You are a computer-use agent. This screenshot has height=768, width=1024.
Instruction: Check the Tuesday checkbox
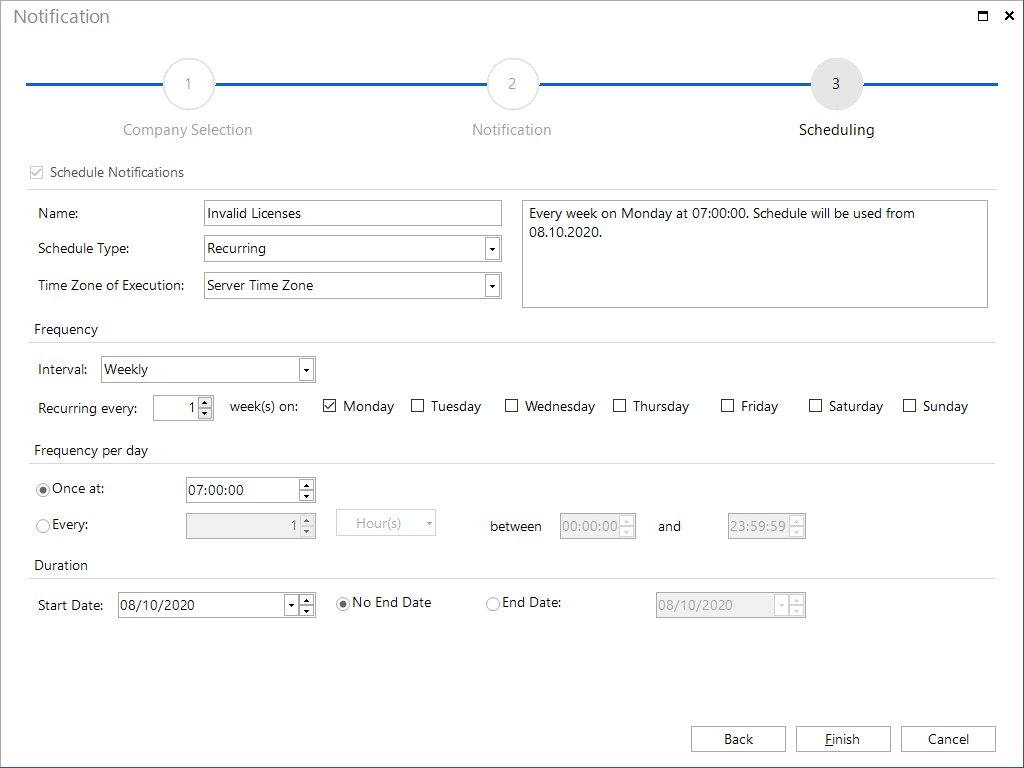(x=417, y=406)
